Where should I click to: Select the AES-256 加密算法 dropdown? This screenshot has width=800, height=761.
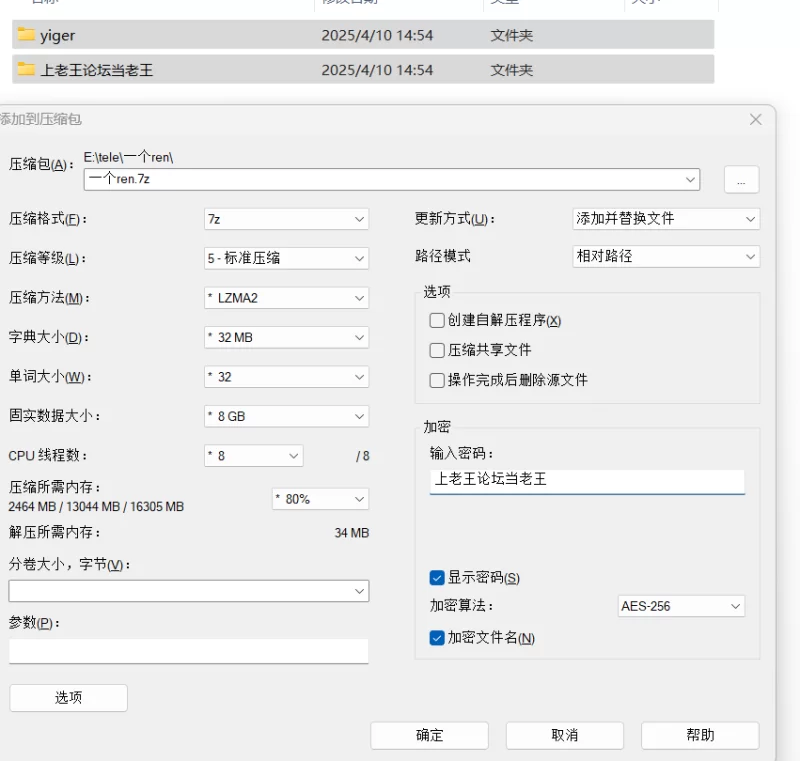pyautogui.click(x=680, y=606)
